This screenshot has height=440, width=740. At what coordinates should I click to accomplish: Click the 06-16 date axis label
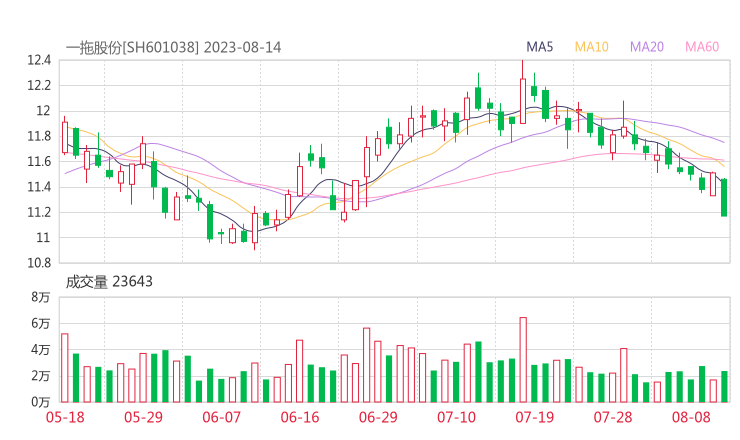[300, 417]
